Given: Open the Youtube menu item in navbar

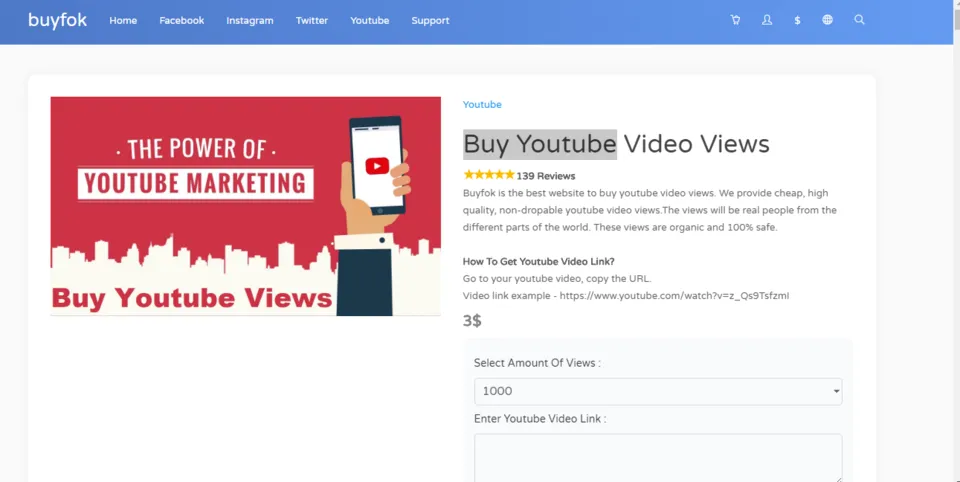Looking at the screenshot, I should pos(370,20).
